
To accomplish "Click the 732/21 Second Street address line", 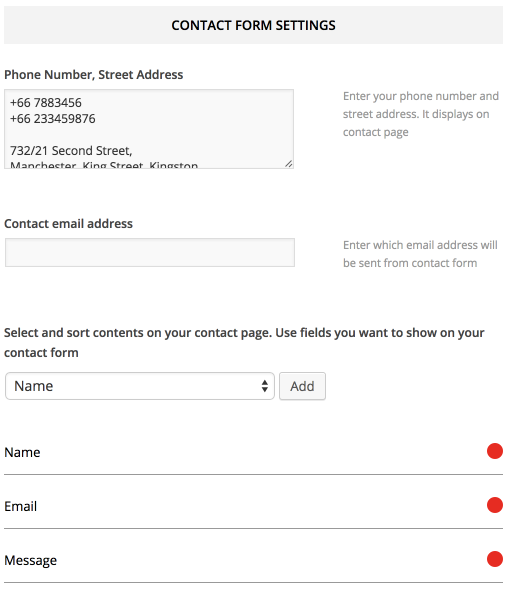I will [x=71, y=151].
